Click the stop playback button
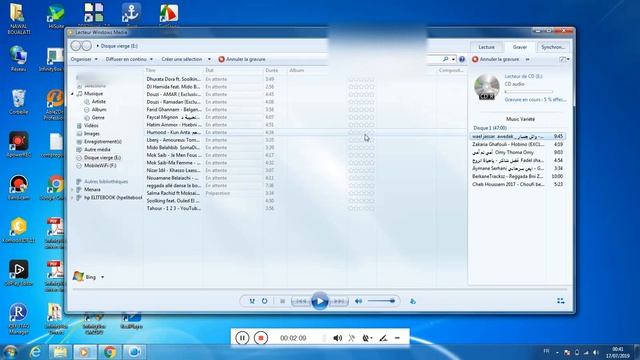This screenshot has height=360, width=640. pos(282,301)
